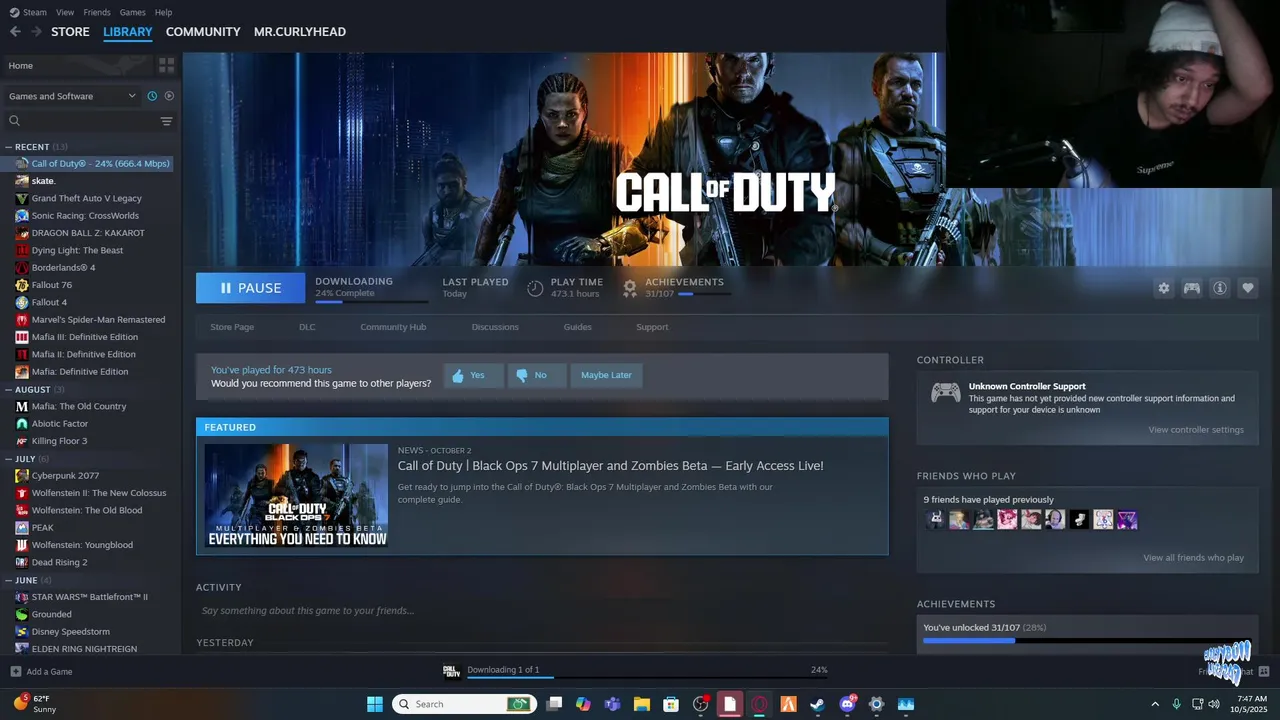Image resolution: width=1280 pixels, height=720 pixels.
Task: Click the bottom download progress bar
Action: pos(645,677)
